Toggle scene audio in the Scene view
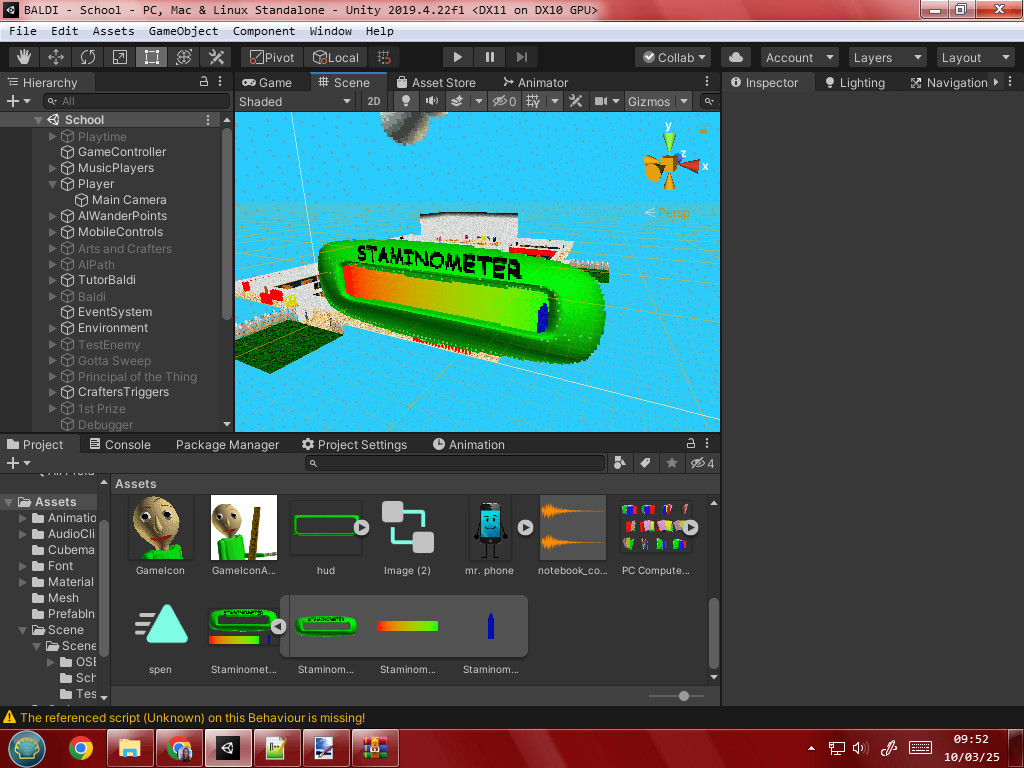The height and width of the screenshot is (768, 1024). 430,101
